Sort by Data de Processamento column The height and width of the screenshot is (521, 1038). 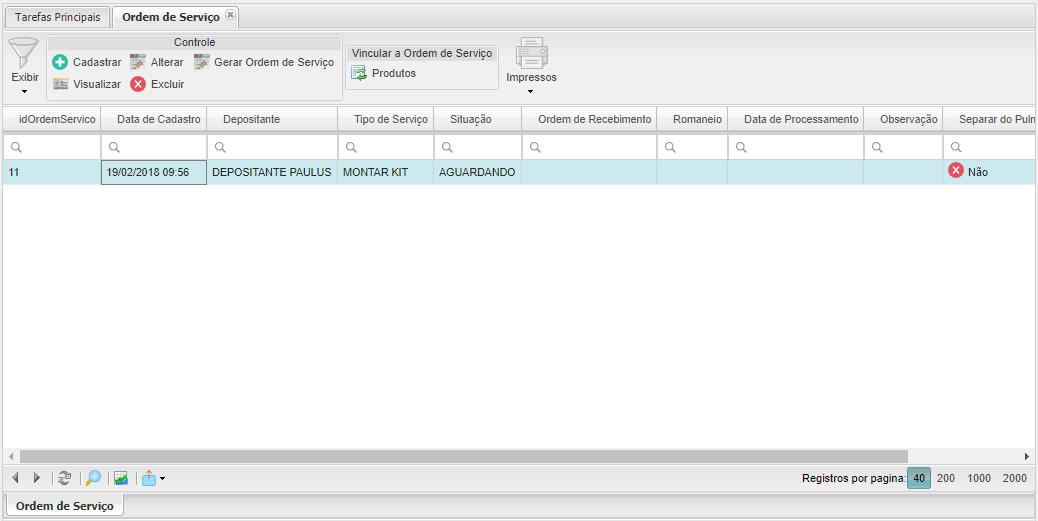click(x=796, y=119)
